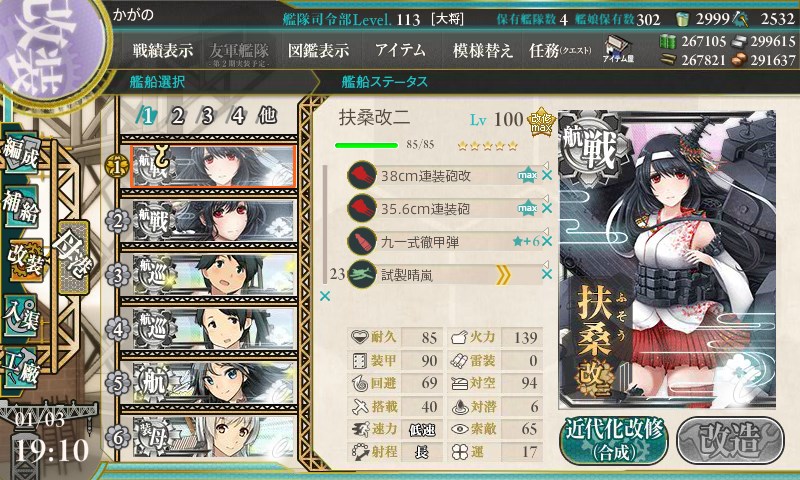This screenshot has width=800, height=480.
Task: Select the third ship in fleet list
Action: pos(214,274)
